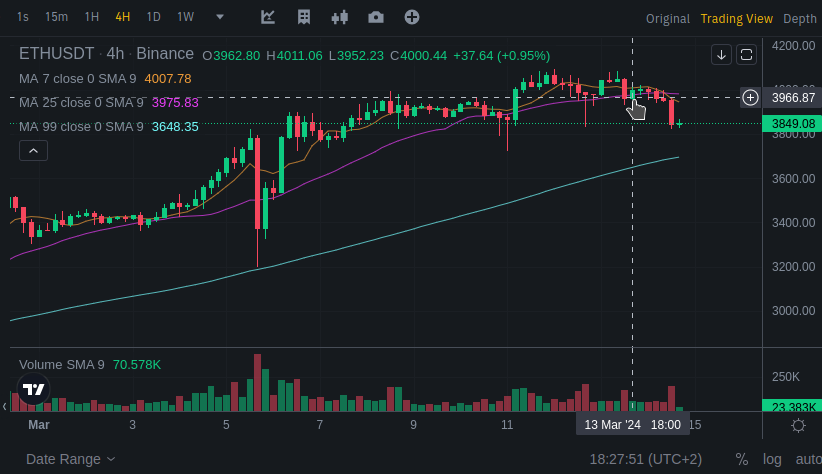Toggle auto scale mode
Image resolution: width=822 pixels, height=474 pixels.
pyautogui.click(x=808, y=459)
